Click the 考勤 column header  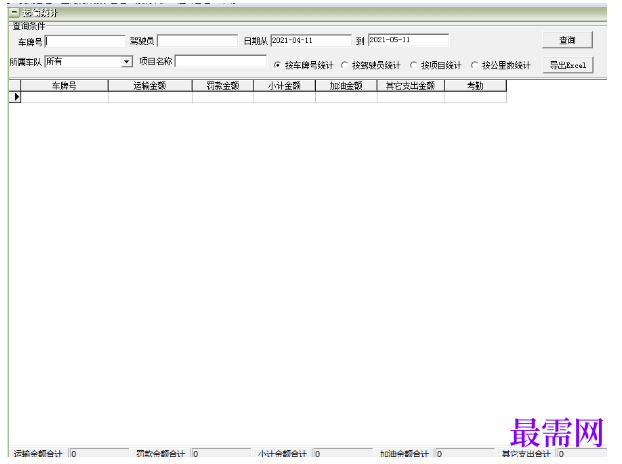tap(476, 85)
